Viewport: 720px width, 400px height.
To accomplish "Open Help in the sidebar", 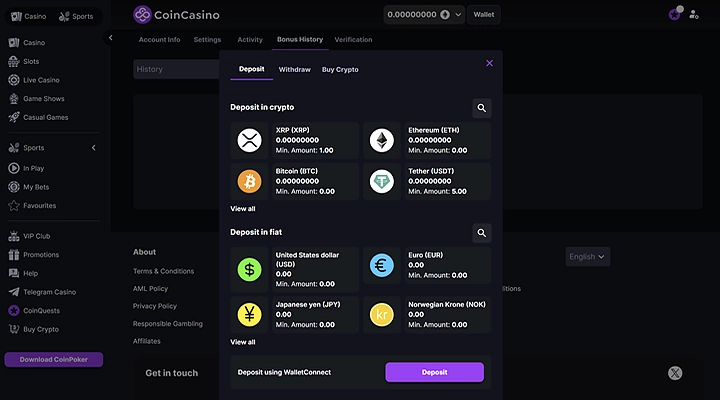I will [x=23, y=274].
